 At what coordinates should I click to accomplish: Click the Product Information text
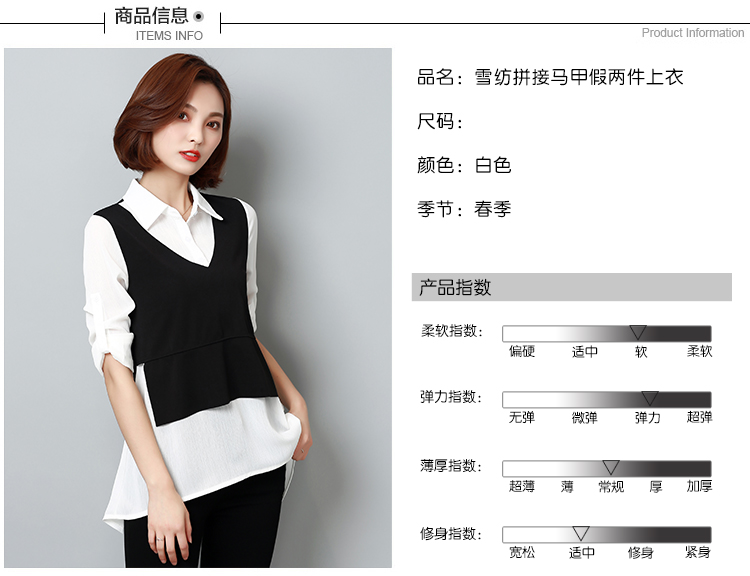(693, 33)
